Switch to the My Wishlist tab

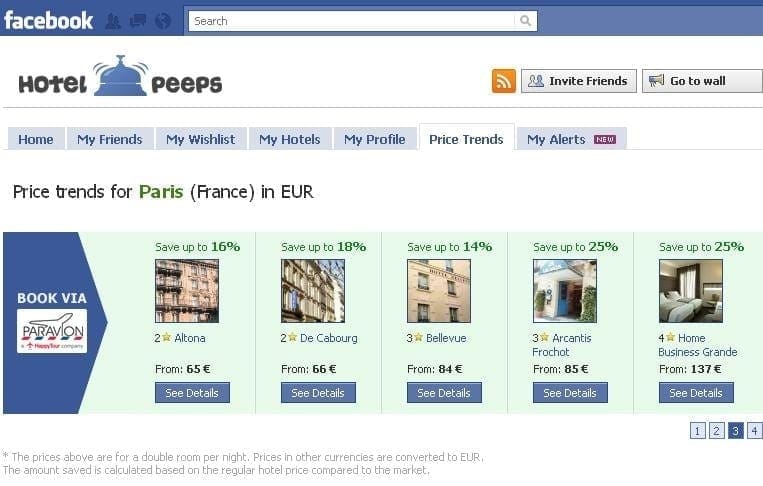(x=201, y=139)
